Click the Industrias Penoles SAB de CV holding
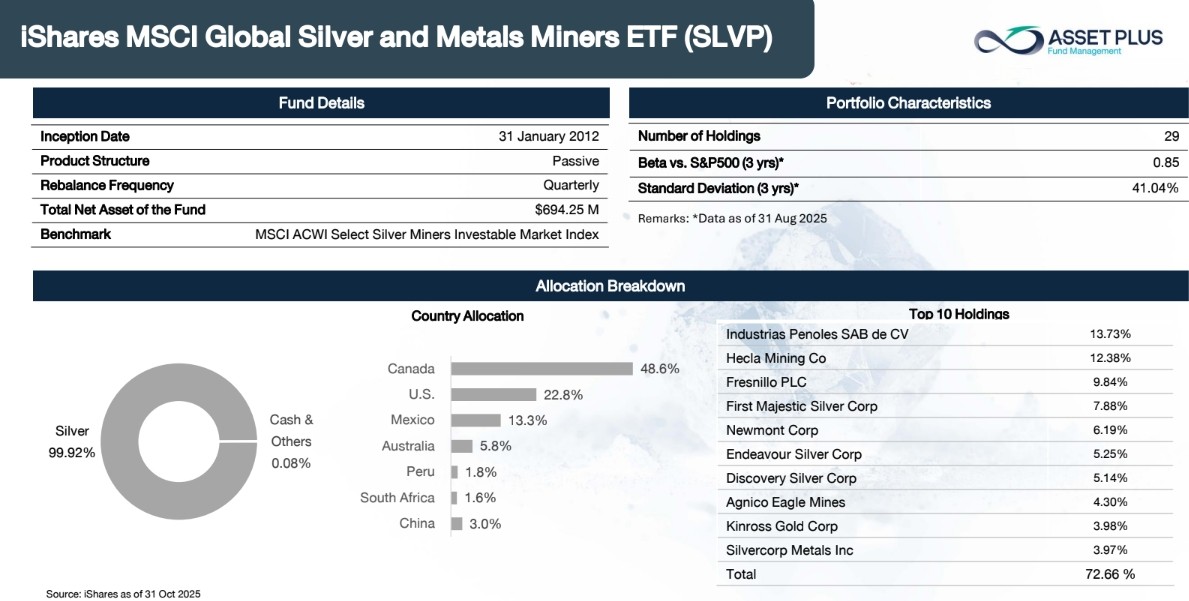 click(x=817, y=334)
